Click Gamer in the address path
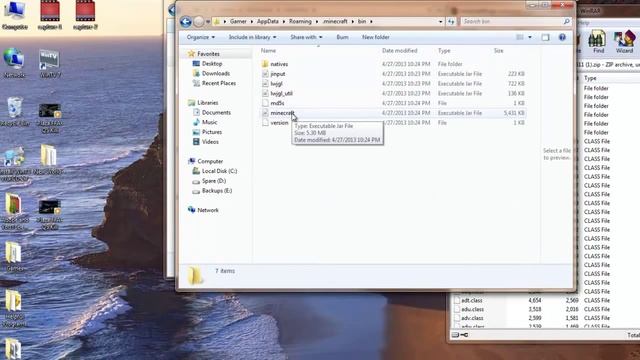Viewport: 640px width, 360px height. [238, 21]
